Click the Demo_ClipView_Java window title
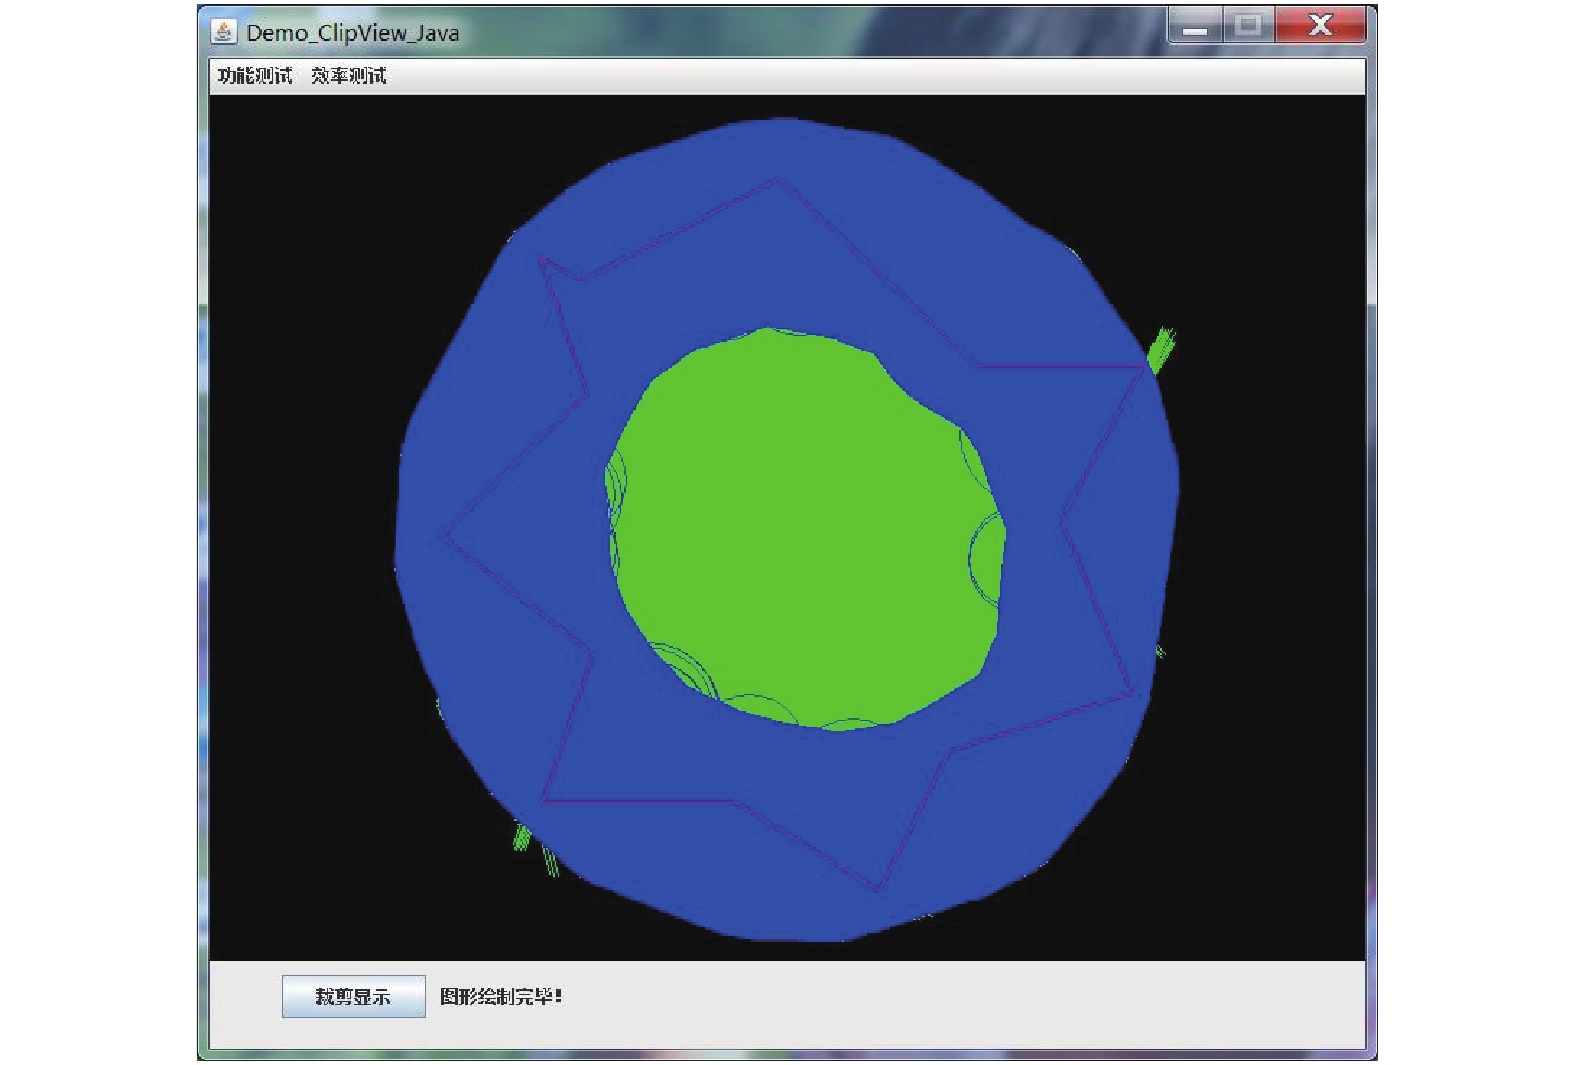Viewport: 1575px width, 1065px height. pyautogui.click(x=353, y=33)
